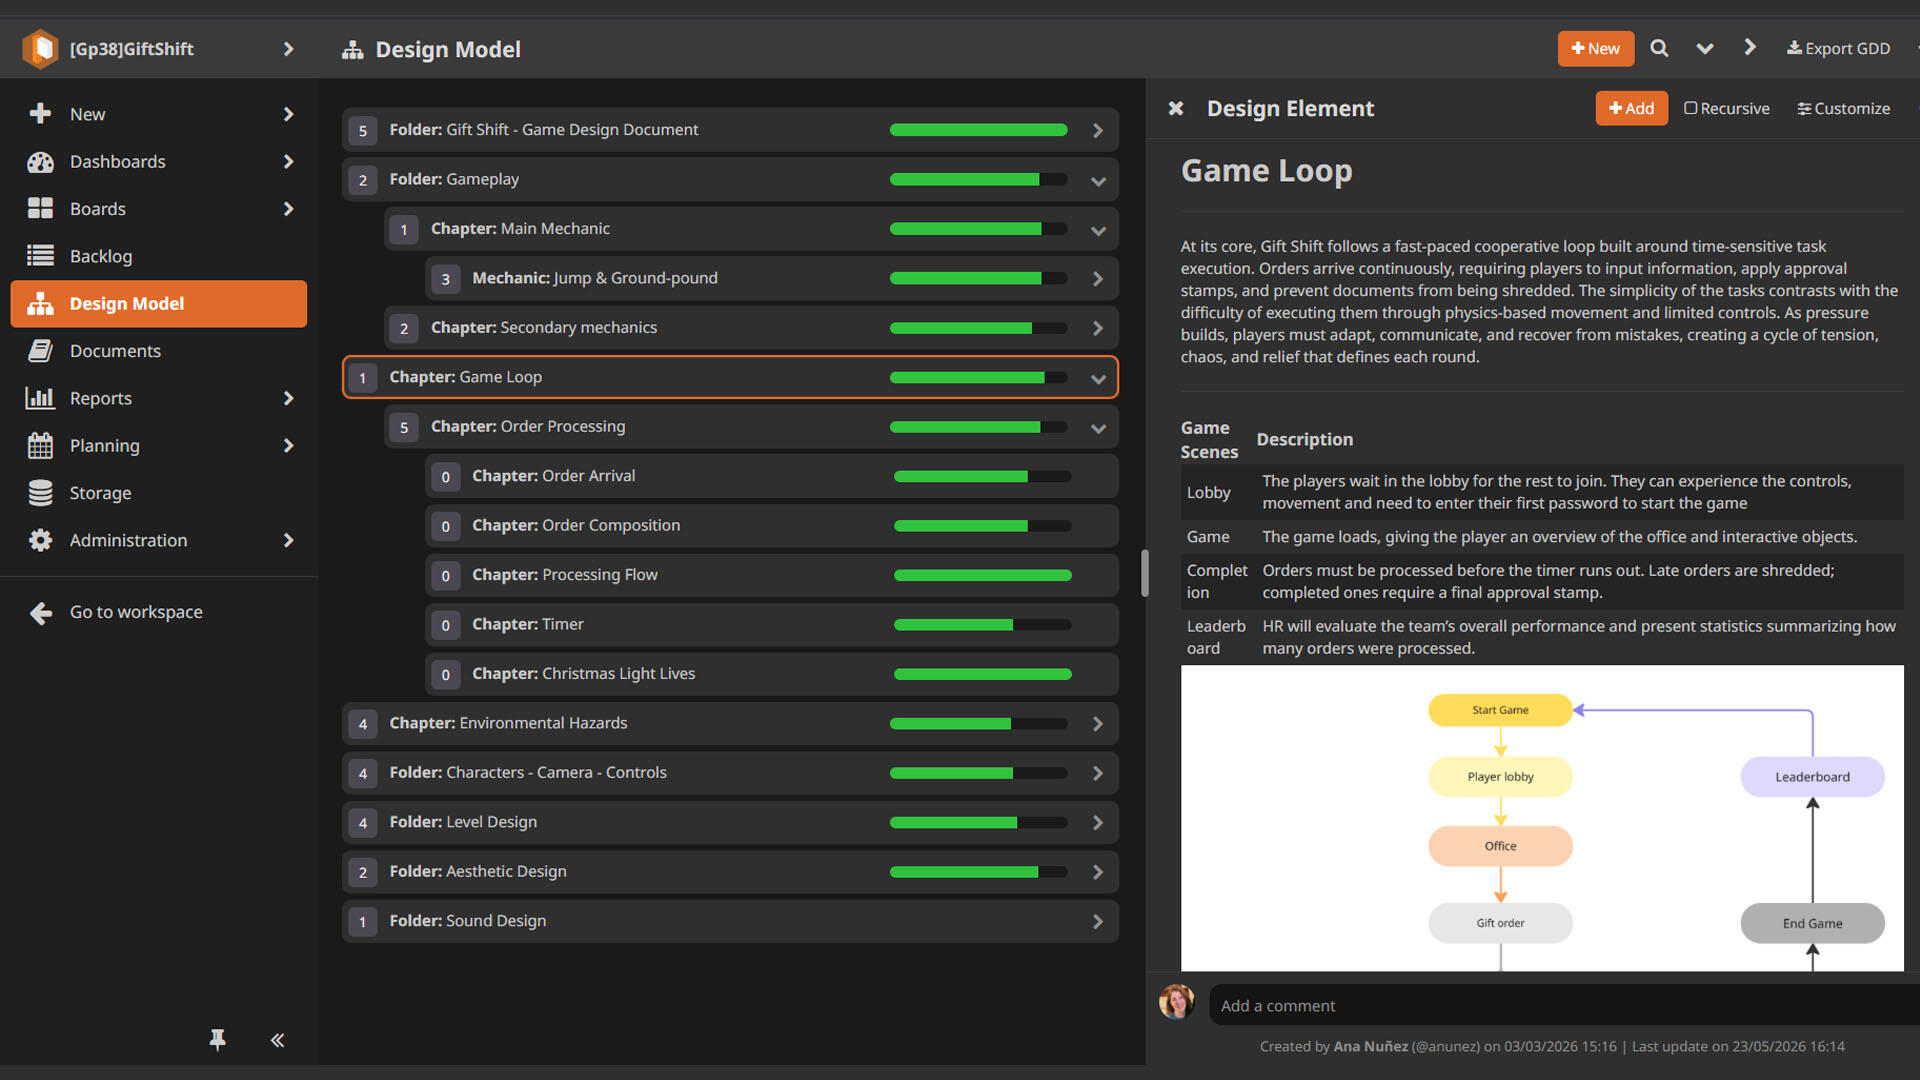Screen dimensions: 1920x1080
Task: Collapse the Order Processing chapter chevron
Action: tap(1098, 428)
